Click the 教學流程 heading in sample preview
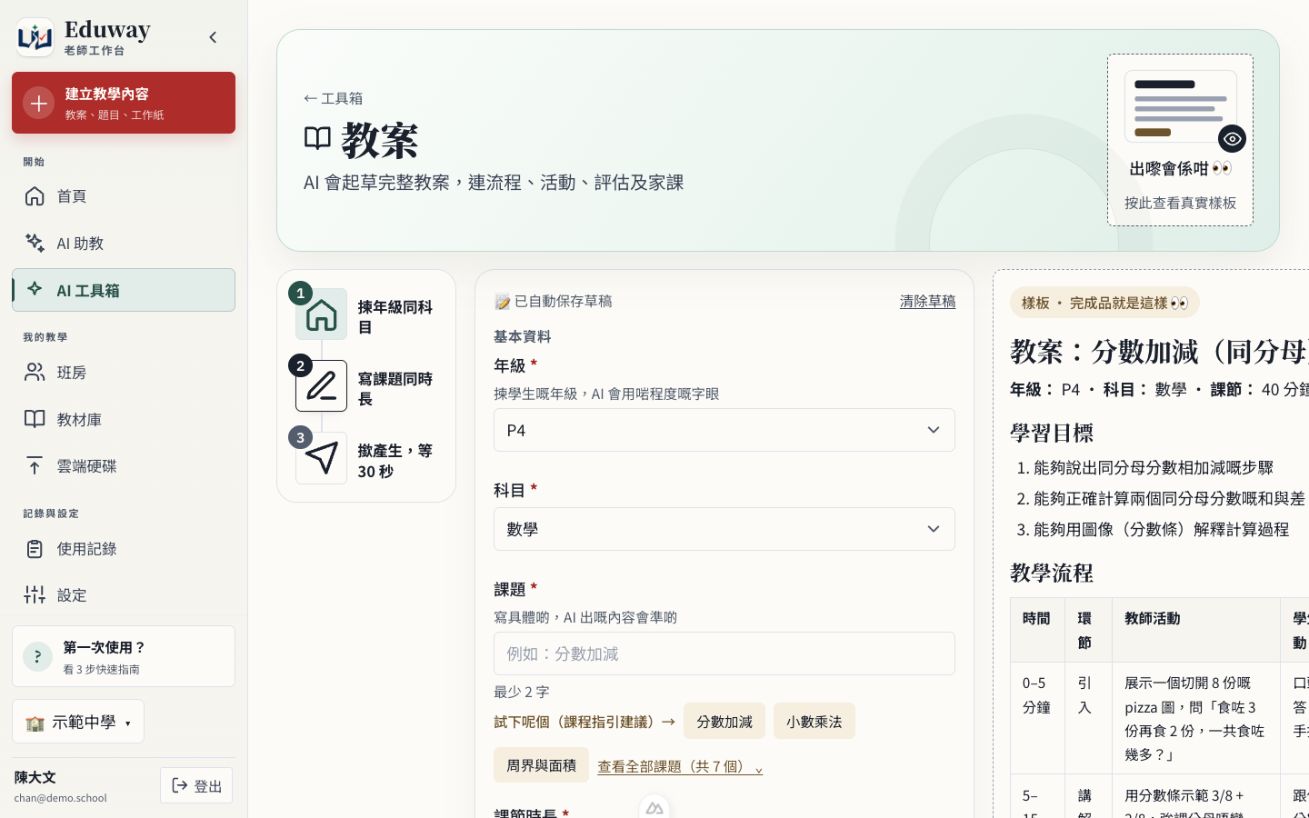The image size is (1309, 818). [x=1052, y=573]
